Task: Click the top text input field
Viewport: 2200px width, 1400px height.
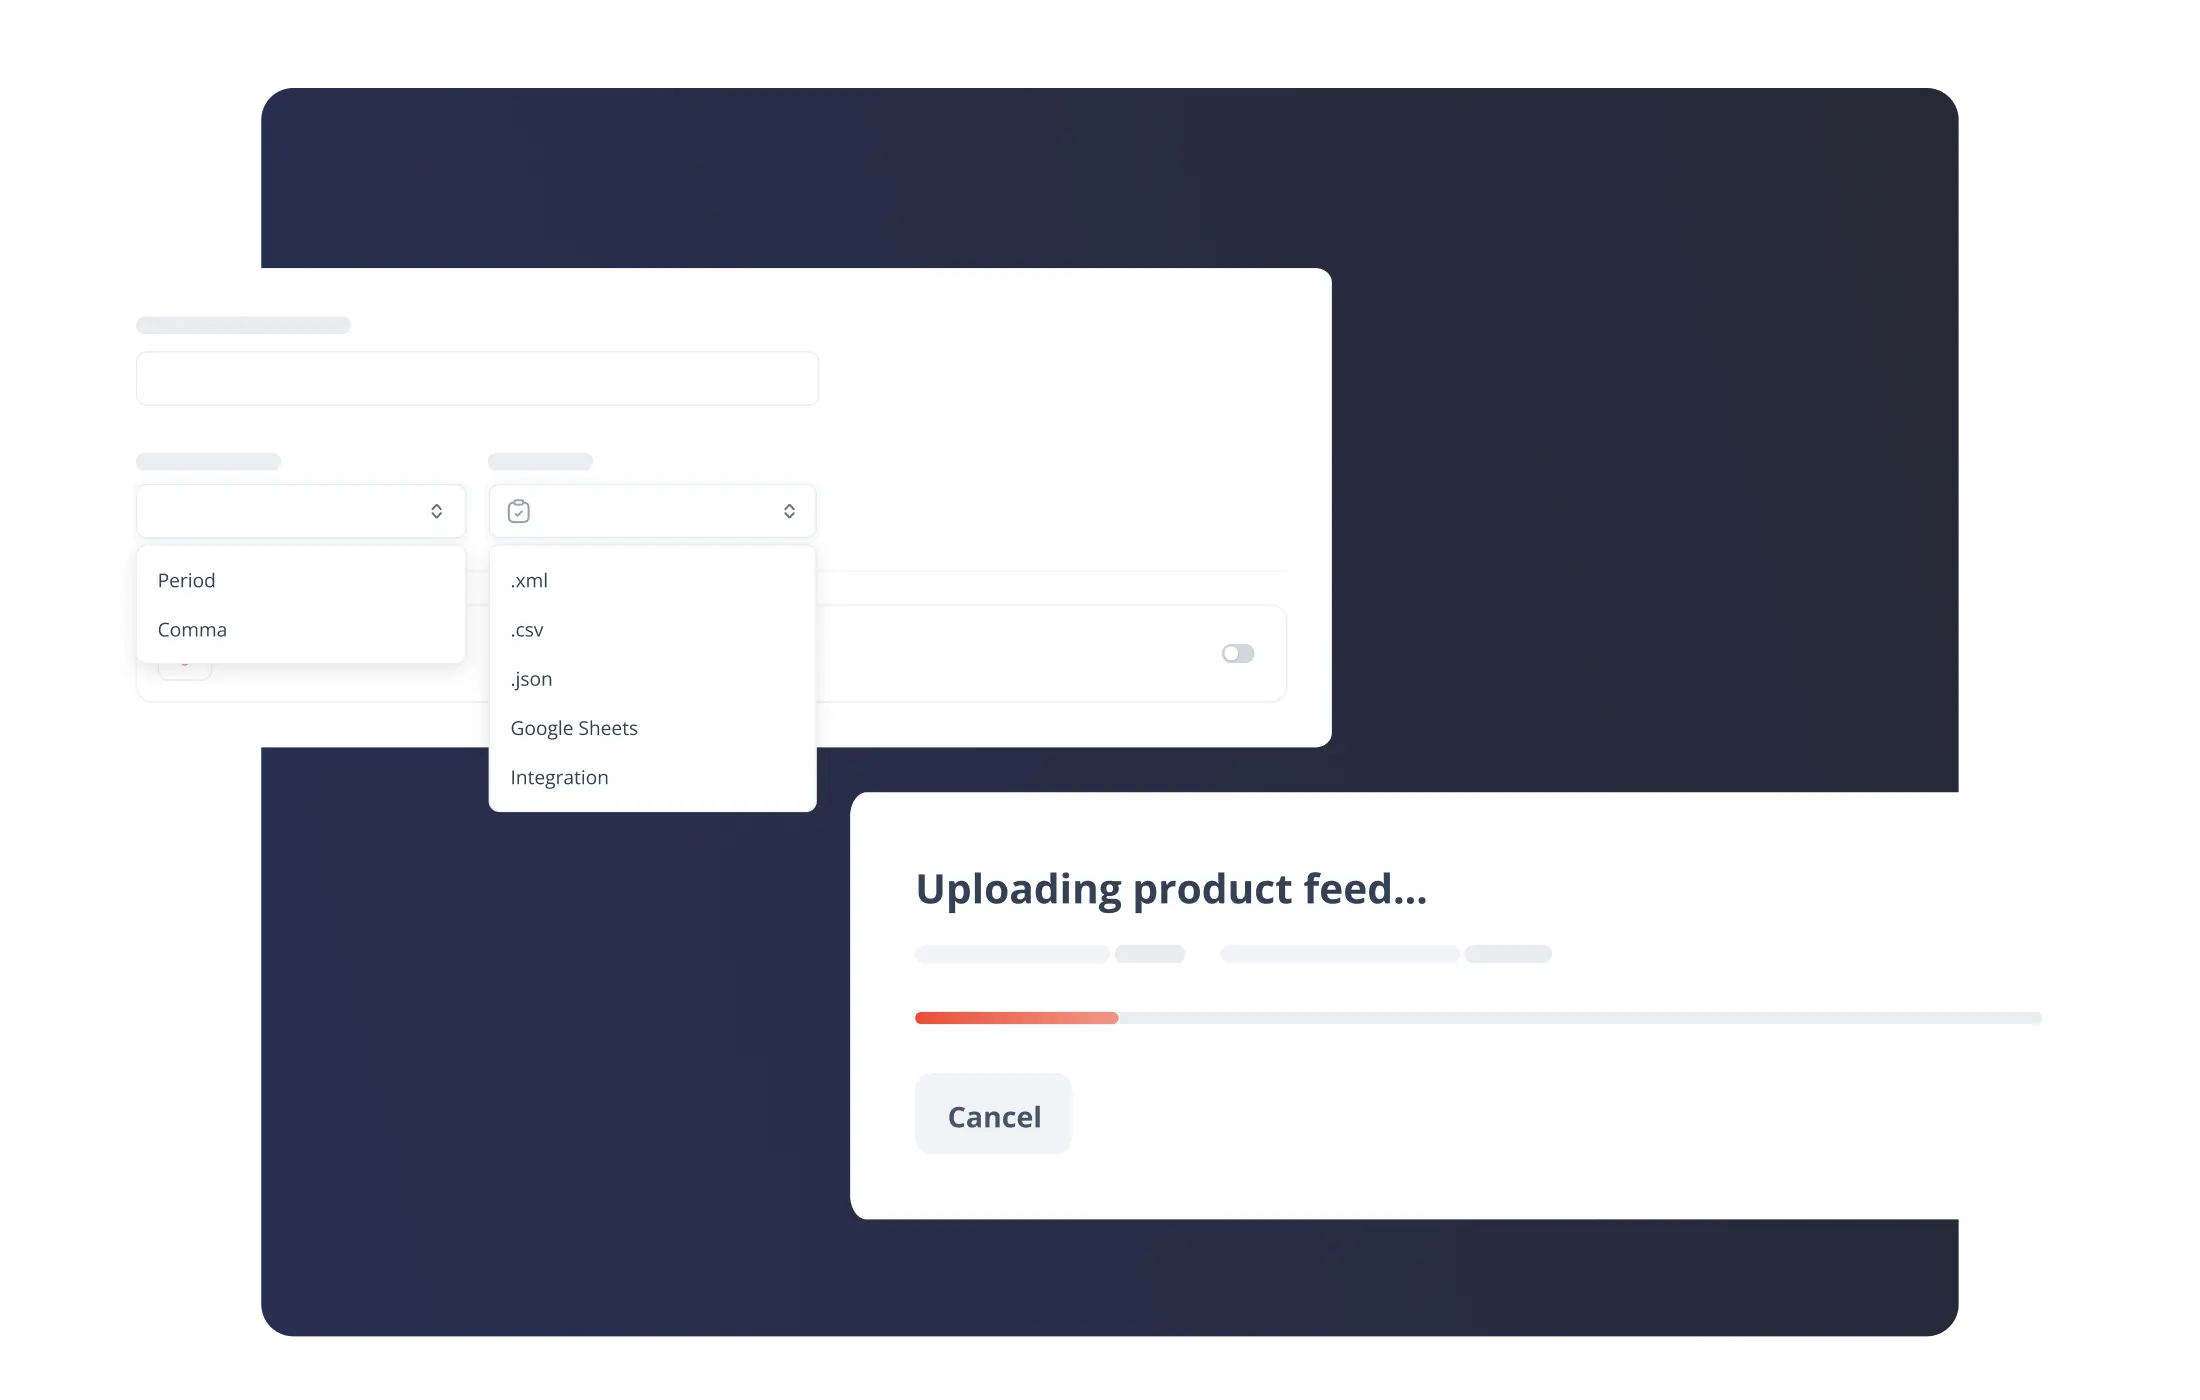Action: click(x=476, y=380)
